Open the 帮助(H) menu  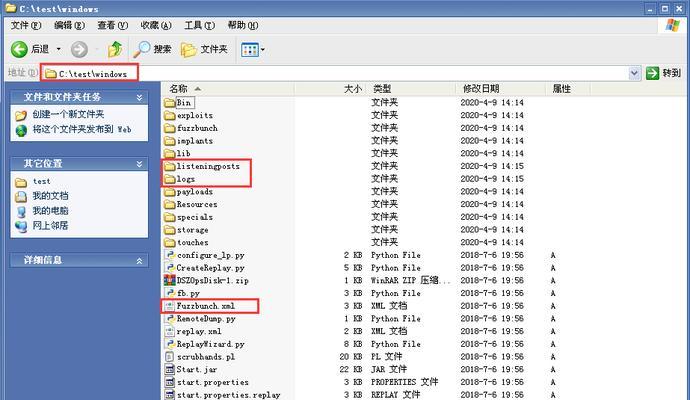[243, 26]
